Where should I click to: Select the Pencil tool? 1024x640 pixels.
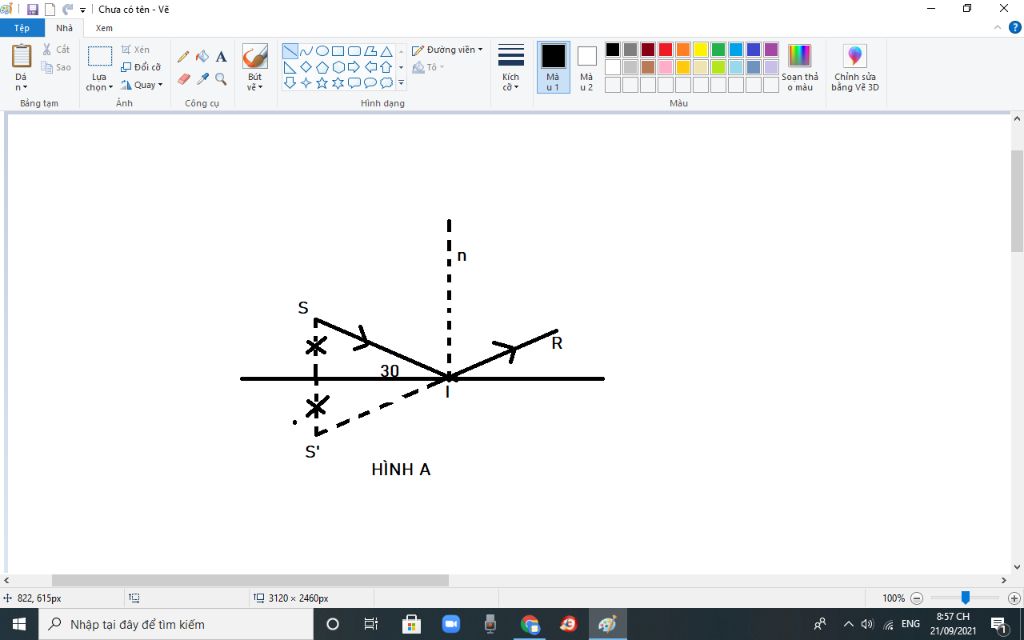pyautogui.click(x=183, y=57)
